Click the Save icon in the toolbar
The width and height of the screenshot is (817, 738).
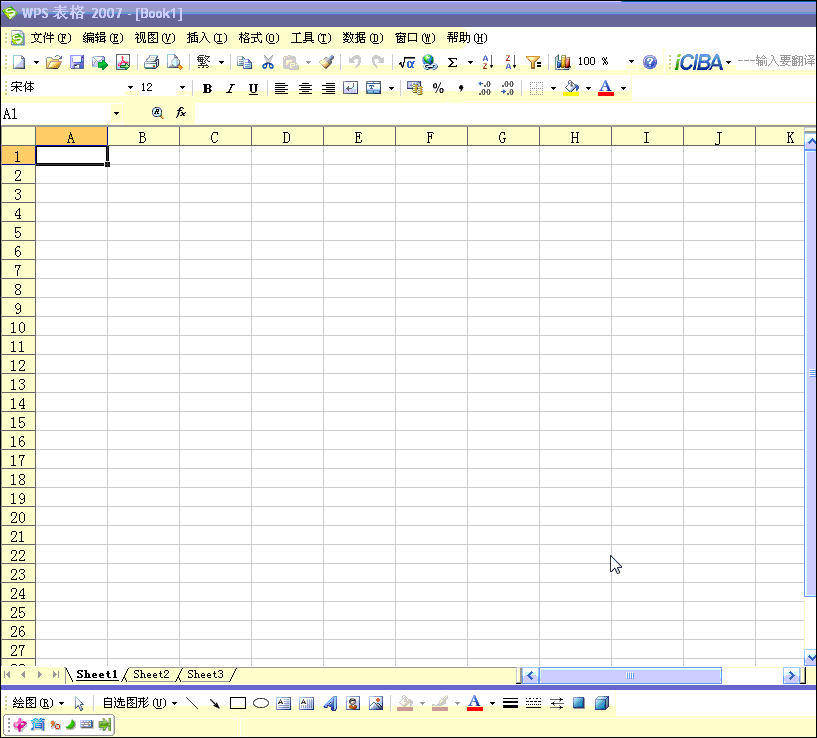(x=77, y=62)
